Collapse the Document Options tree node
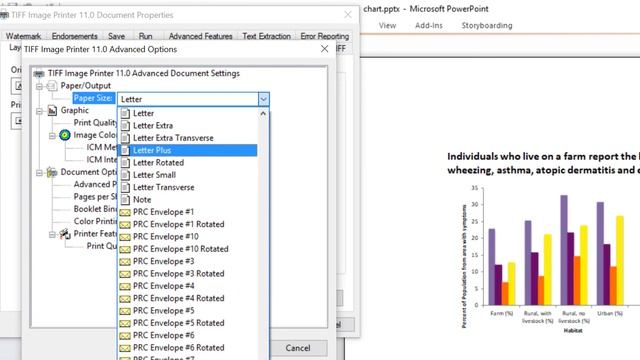Image resolution: width=640 pixels, height=360 pixels. (39, 173)
